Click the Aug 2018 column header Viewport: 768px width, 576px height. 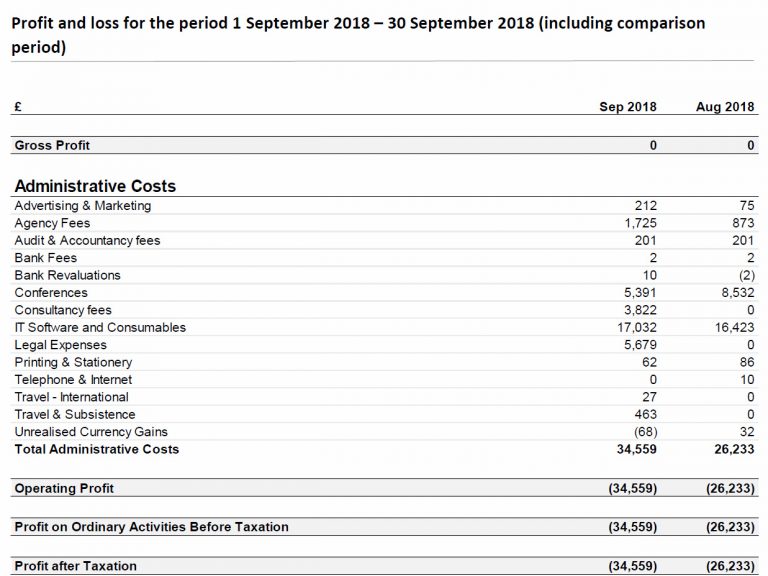pos(725,107)
